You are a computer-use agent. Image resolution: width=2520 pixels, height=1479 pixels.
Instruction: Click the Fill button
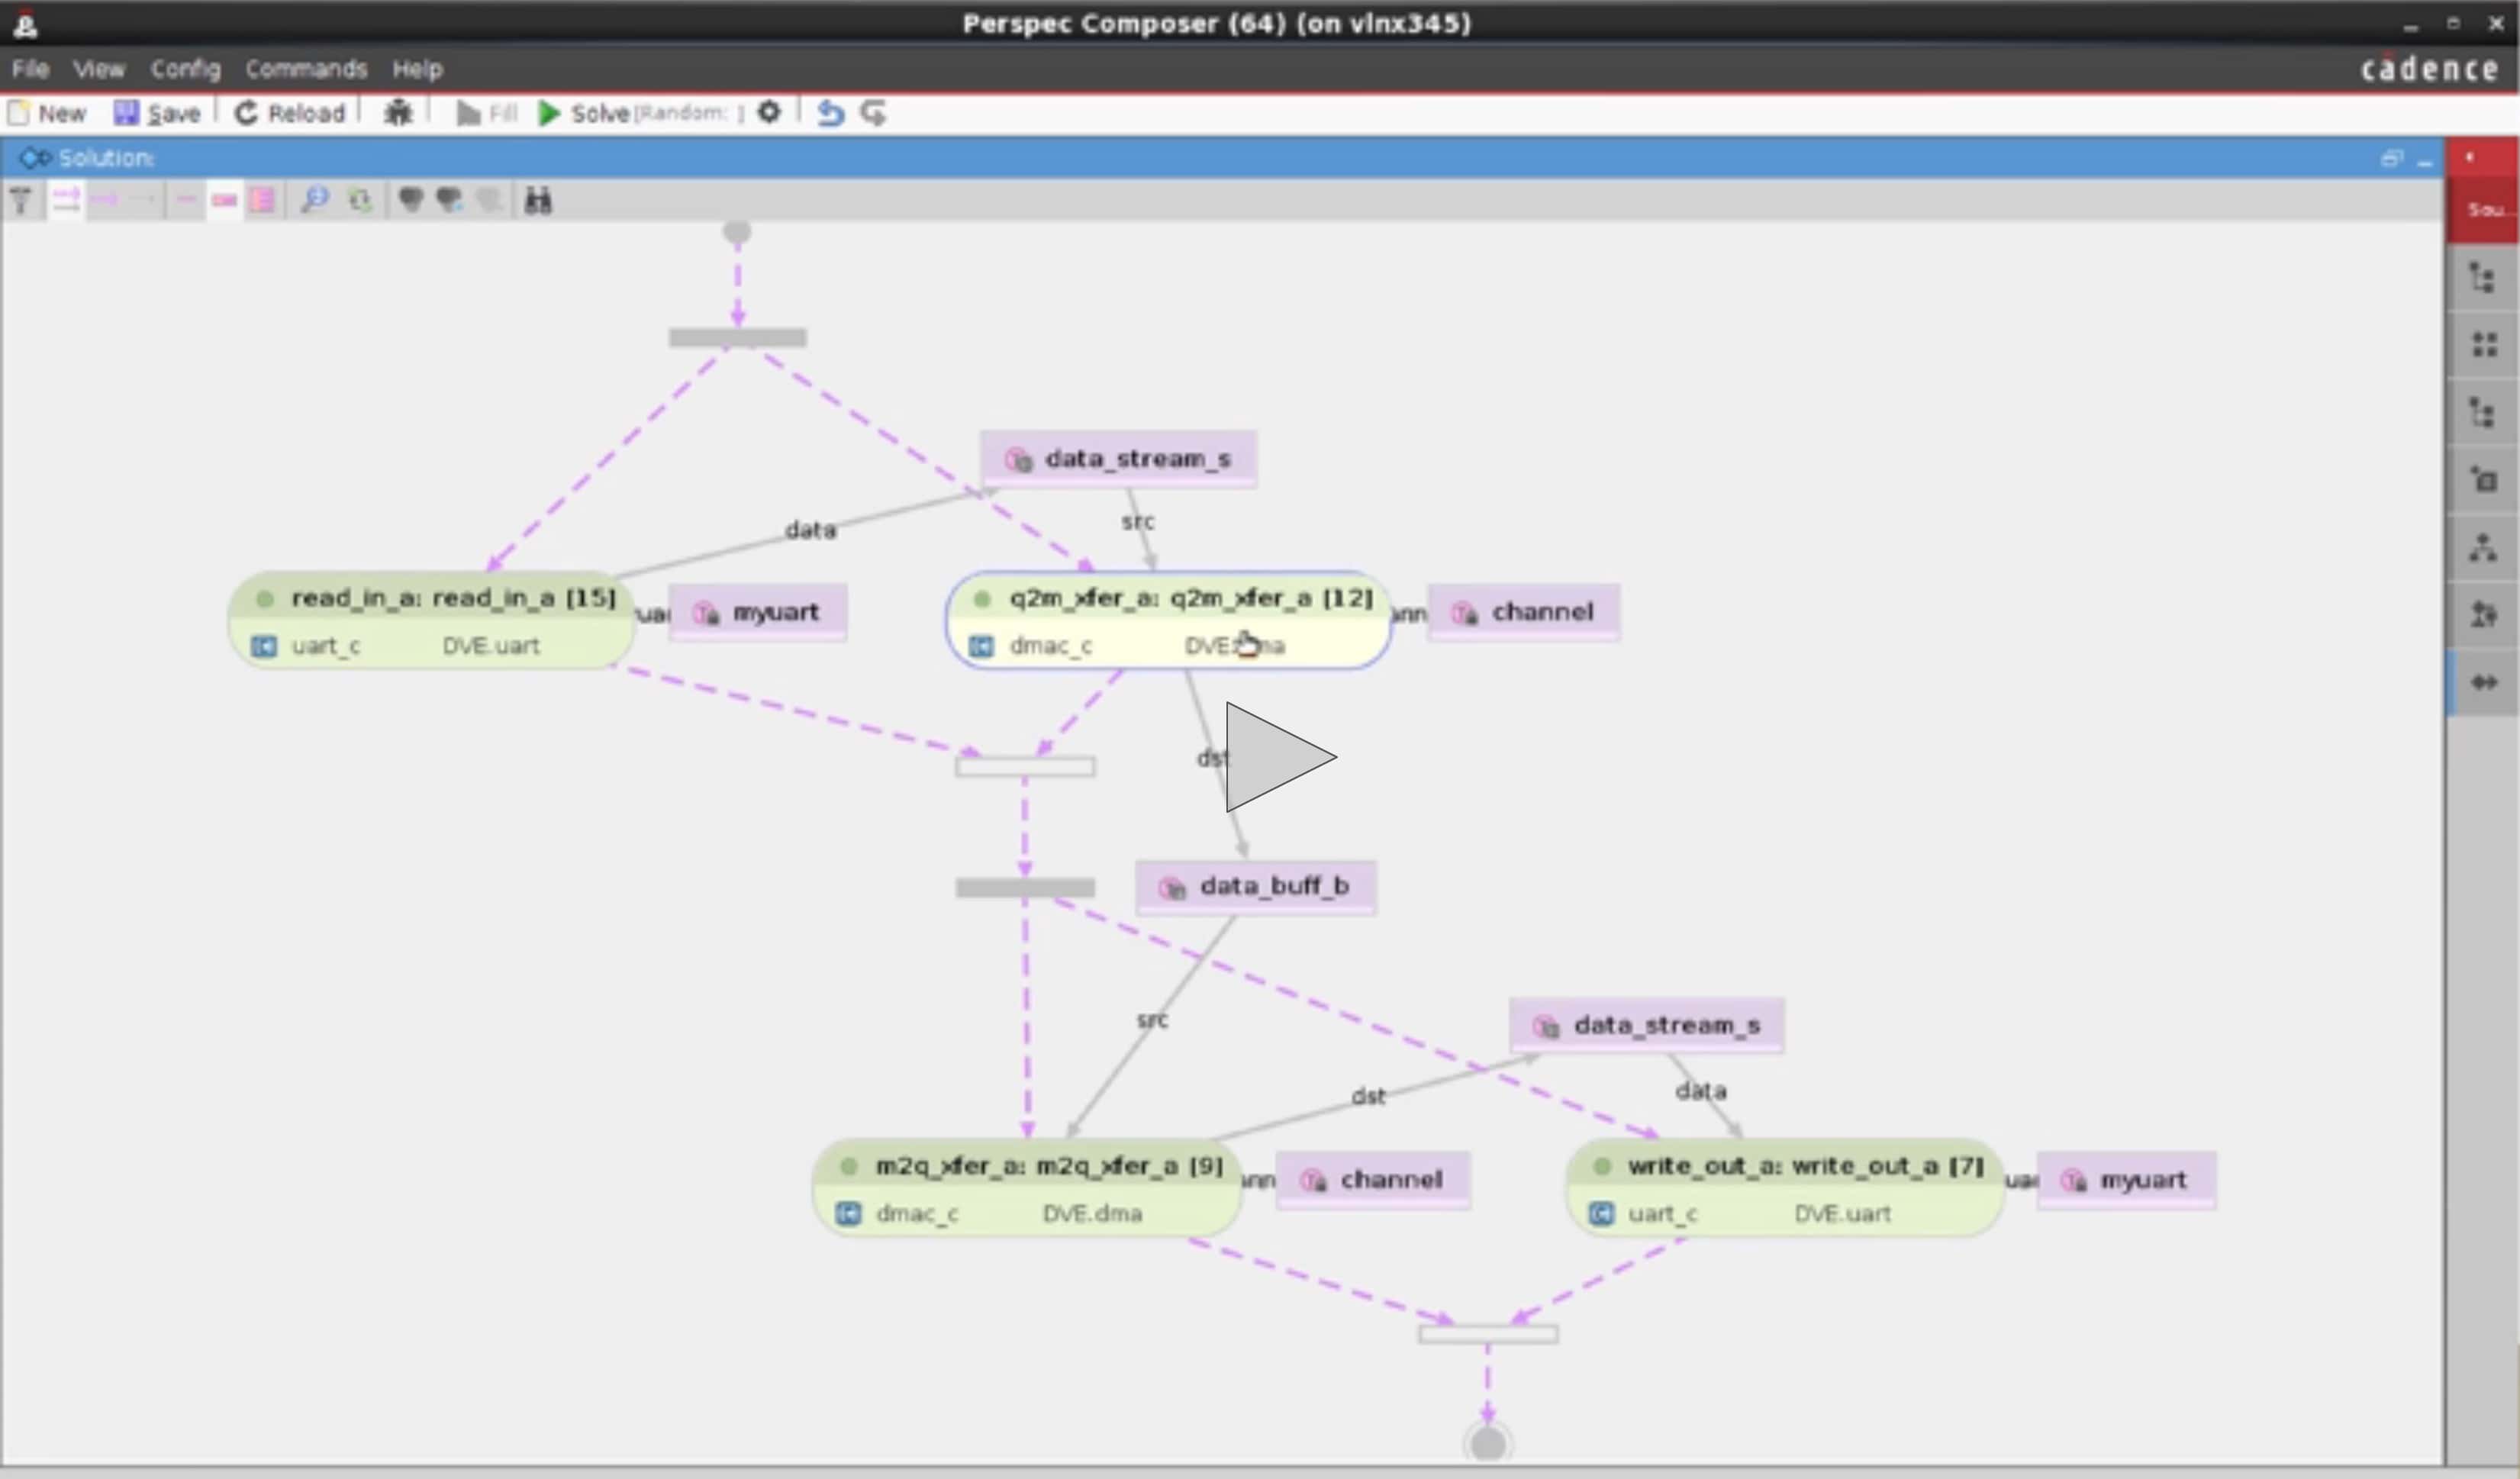pos(487,113)
